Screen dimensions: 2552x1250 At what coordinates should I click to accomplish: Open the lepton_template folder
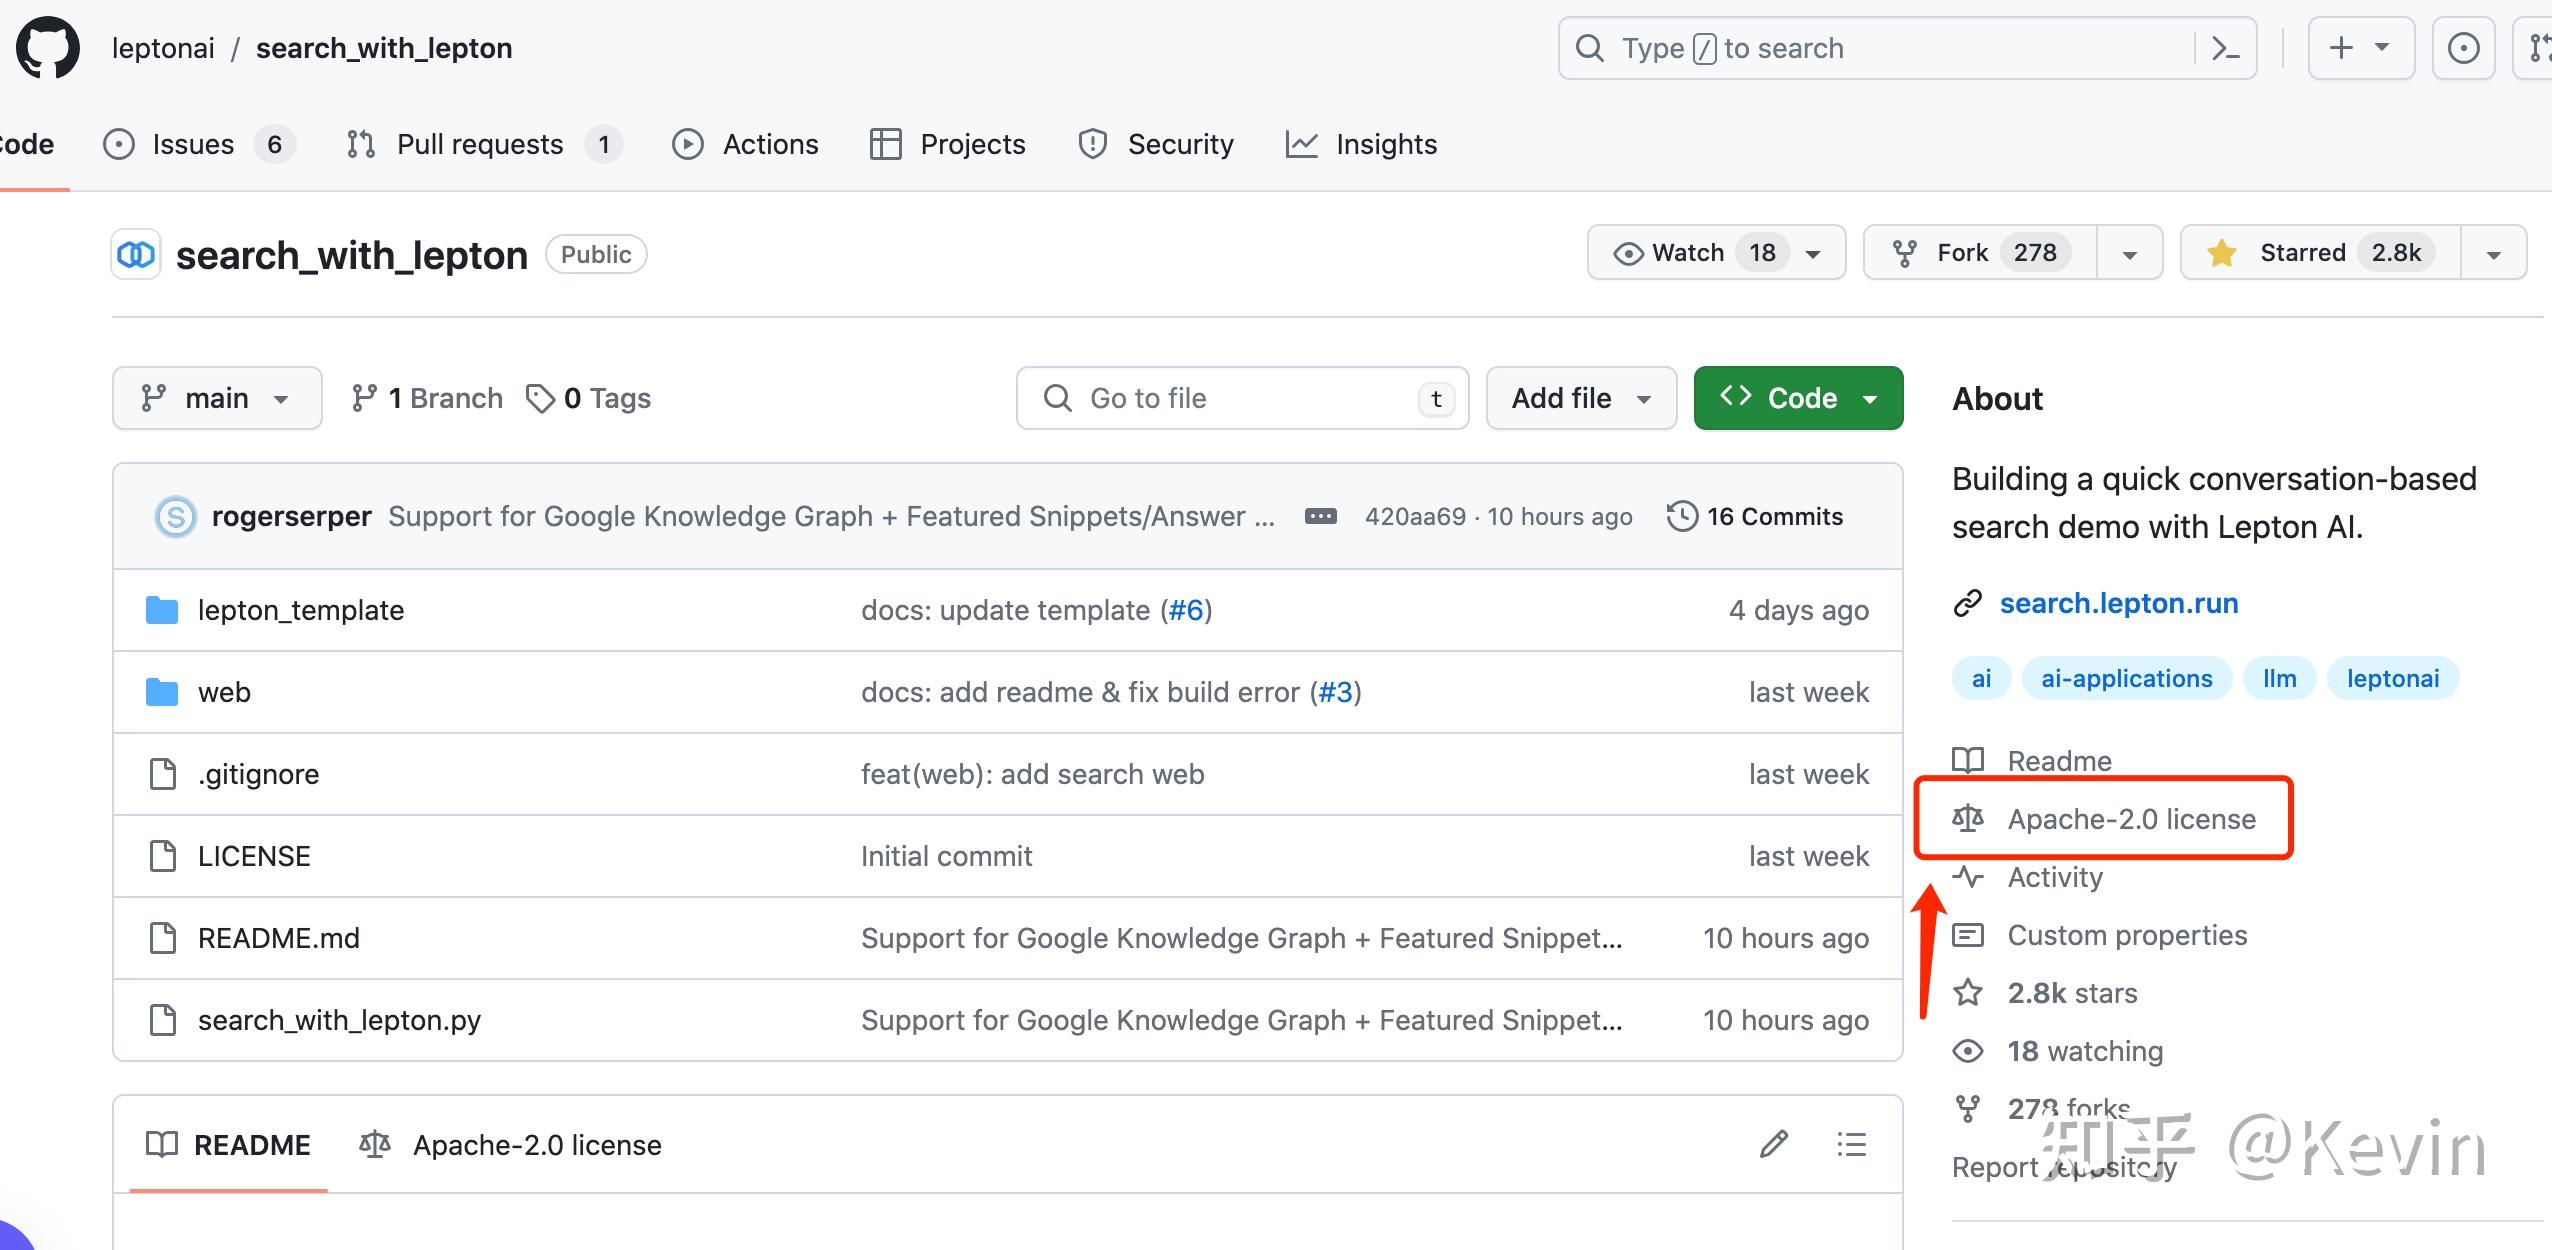pos(300,610)
